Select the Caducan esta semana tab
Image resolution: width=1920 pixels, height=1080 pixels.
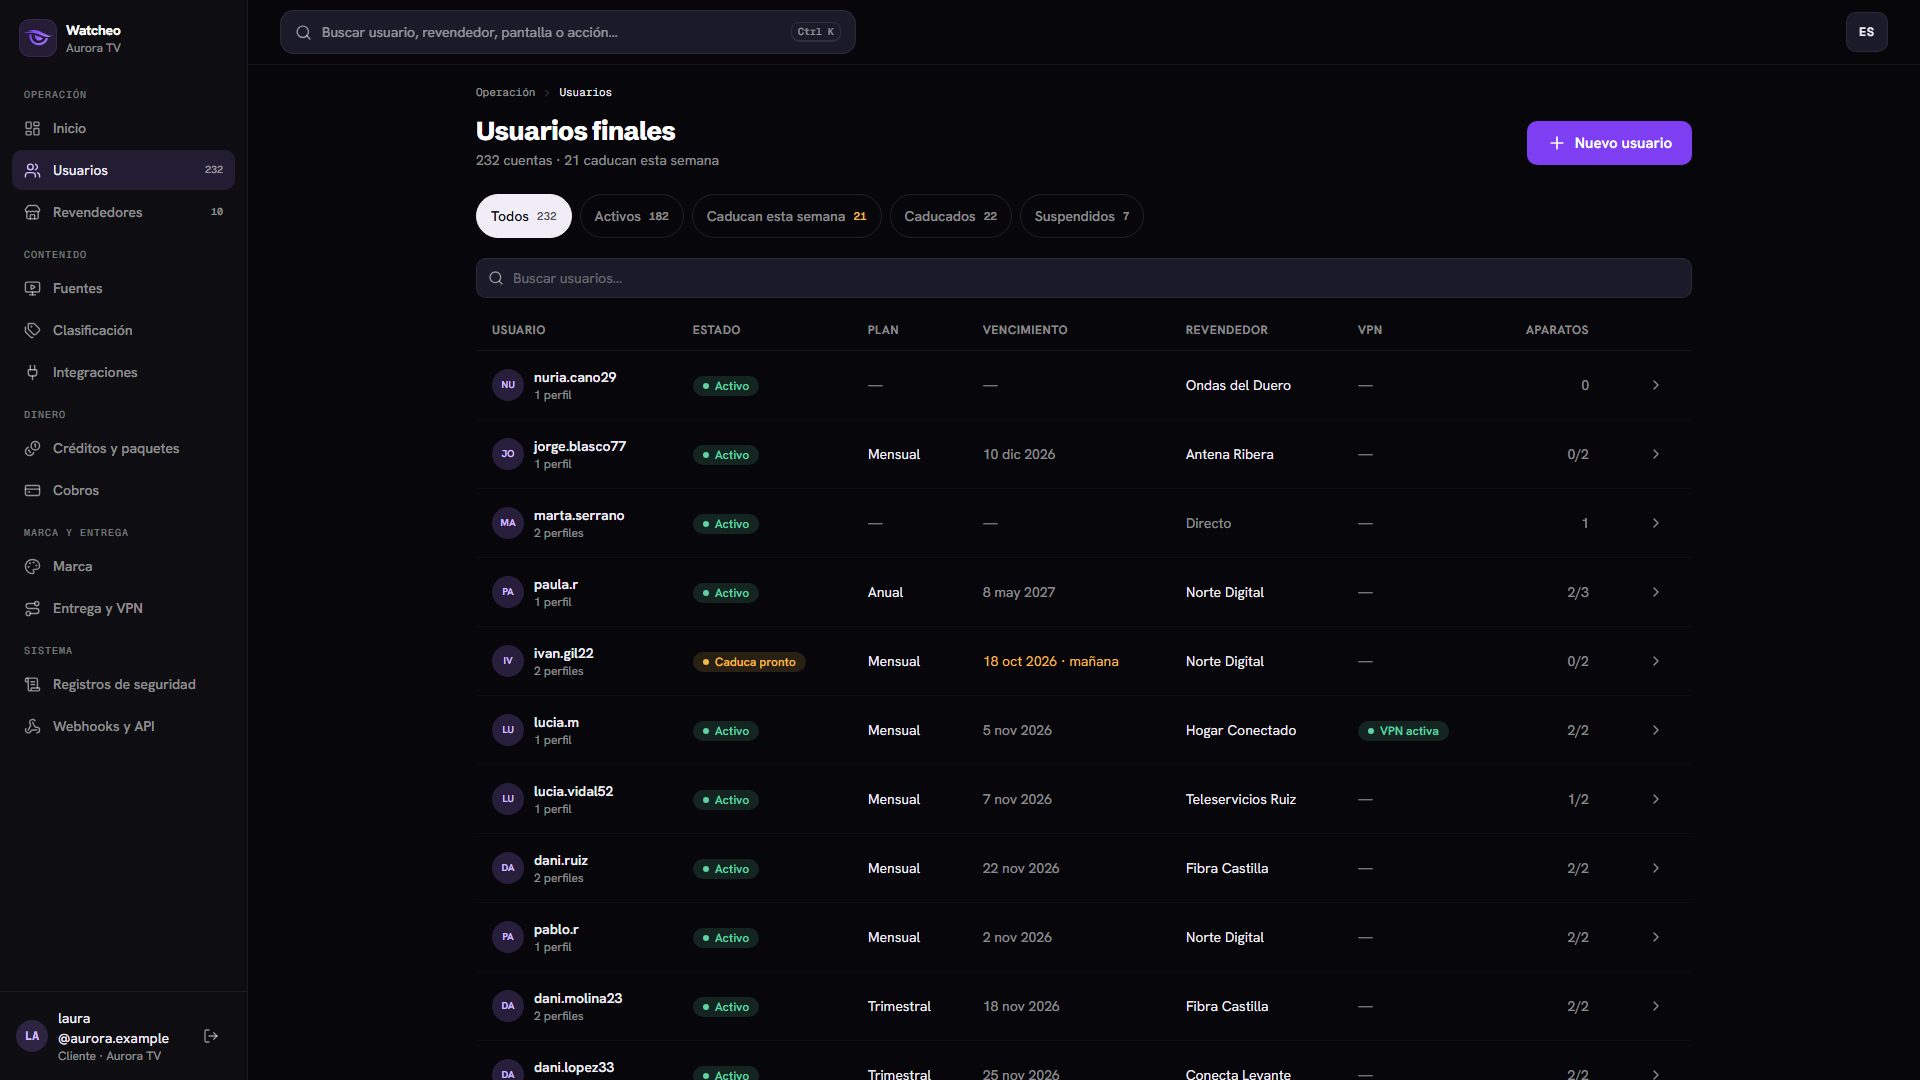[x=786, y=216]
